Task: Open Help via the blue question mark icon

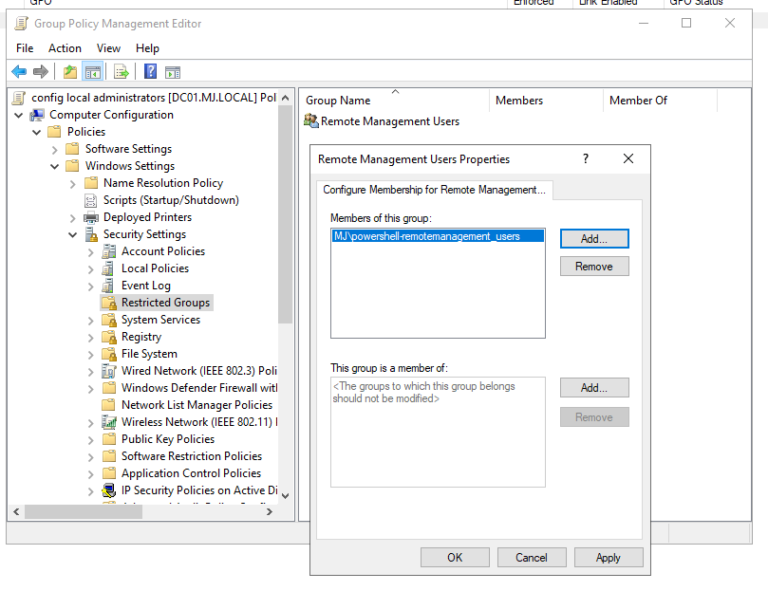Action: 150,72
